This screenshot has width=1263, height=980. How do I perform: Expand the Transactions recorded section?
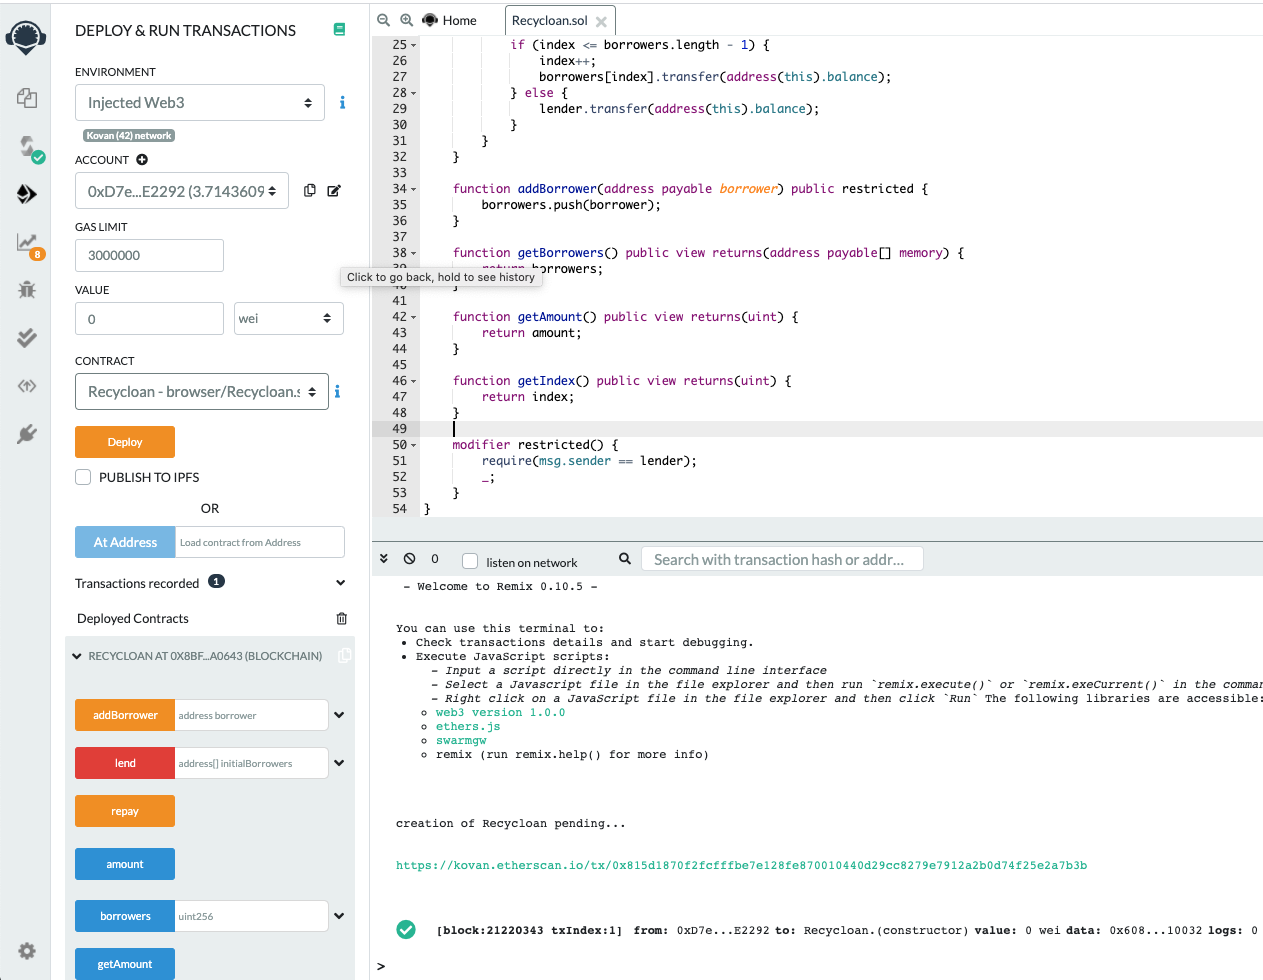(x=341, y=583)
